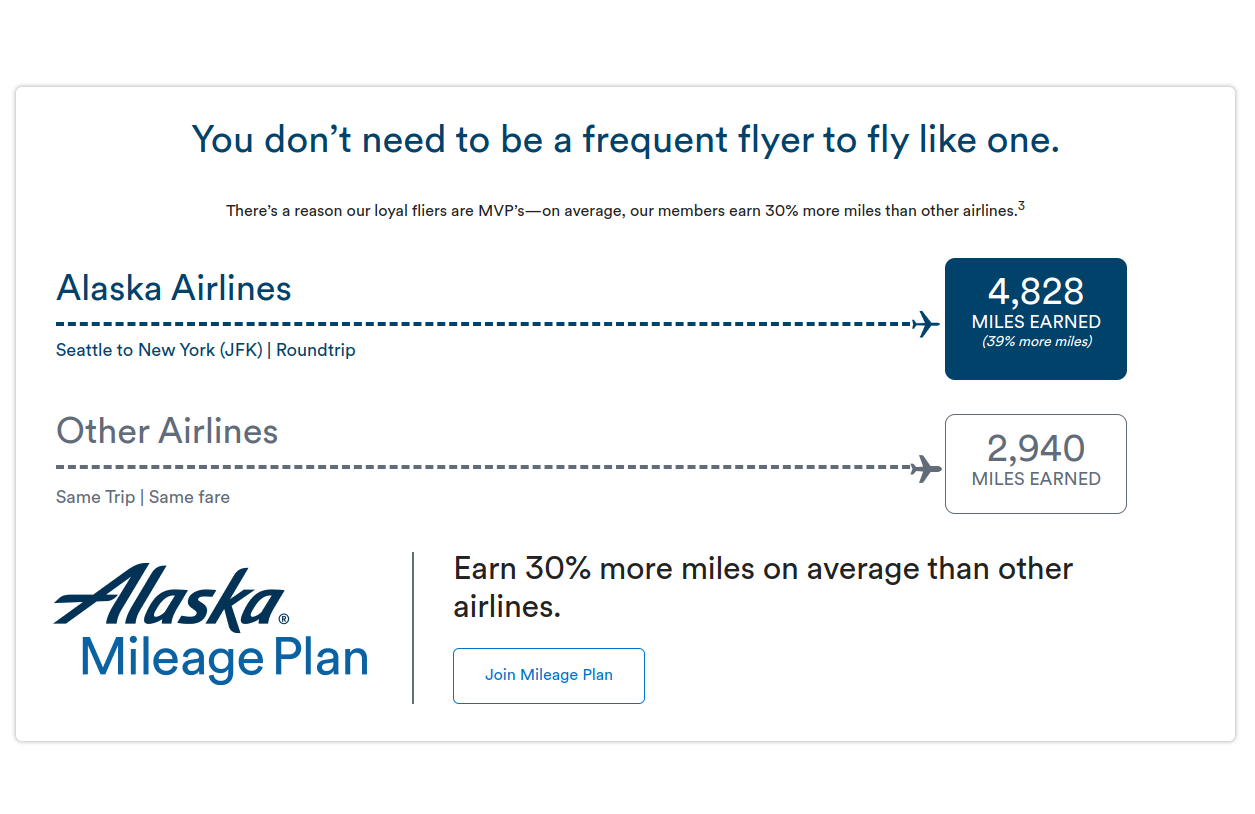Click the 2,940 miles earned box
The height and width of the screenshot is (814, 1255).
click(1035, 464)
